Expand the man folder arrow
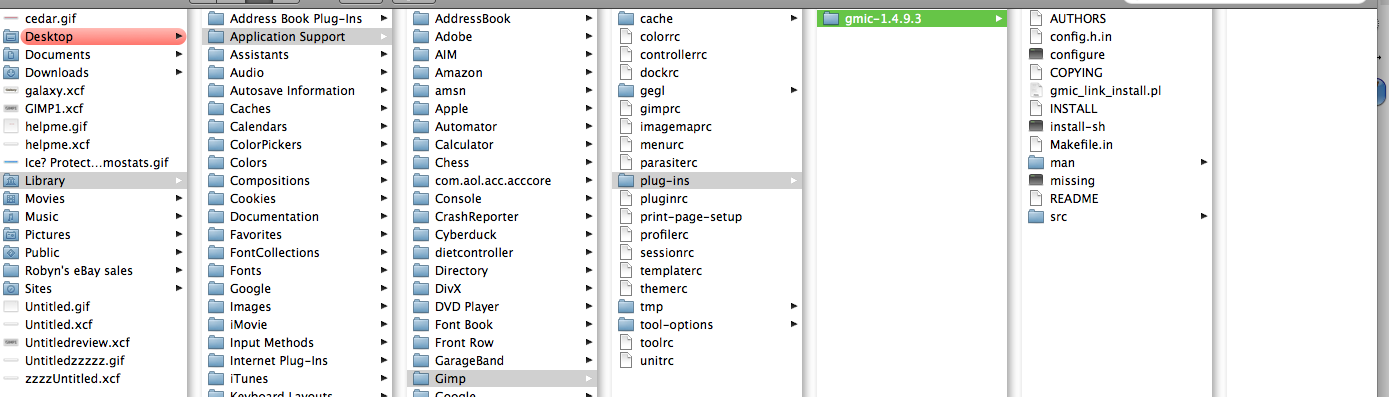Image resolution: width=1389 pixels, height=397 pixels. 1204,163
